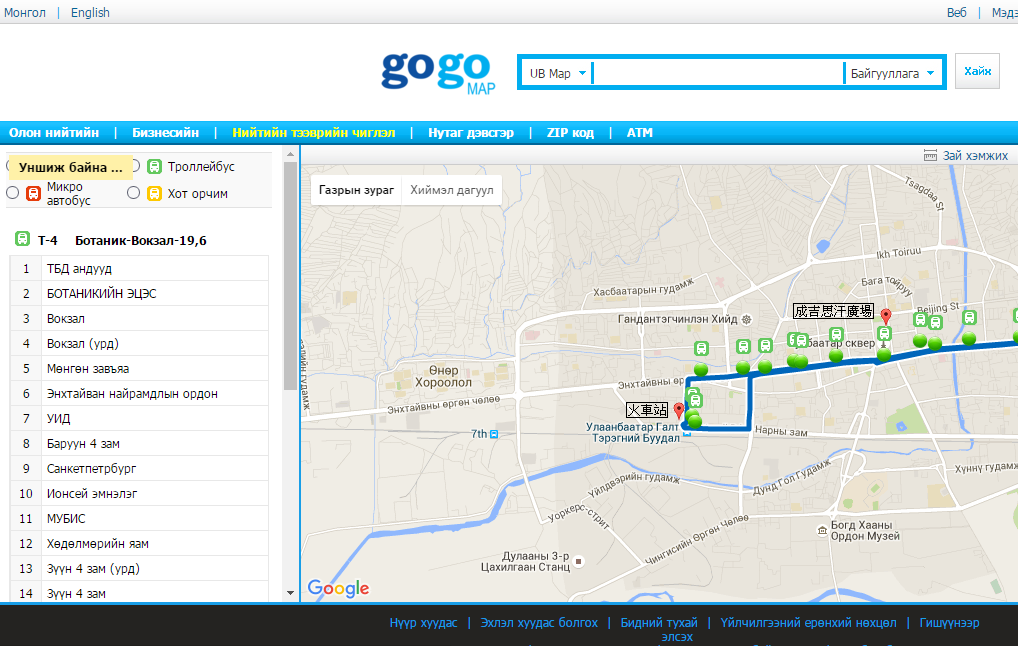Click the green T-4 route icon

pyautogui.click(x=23, y=239)
